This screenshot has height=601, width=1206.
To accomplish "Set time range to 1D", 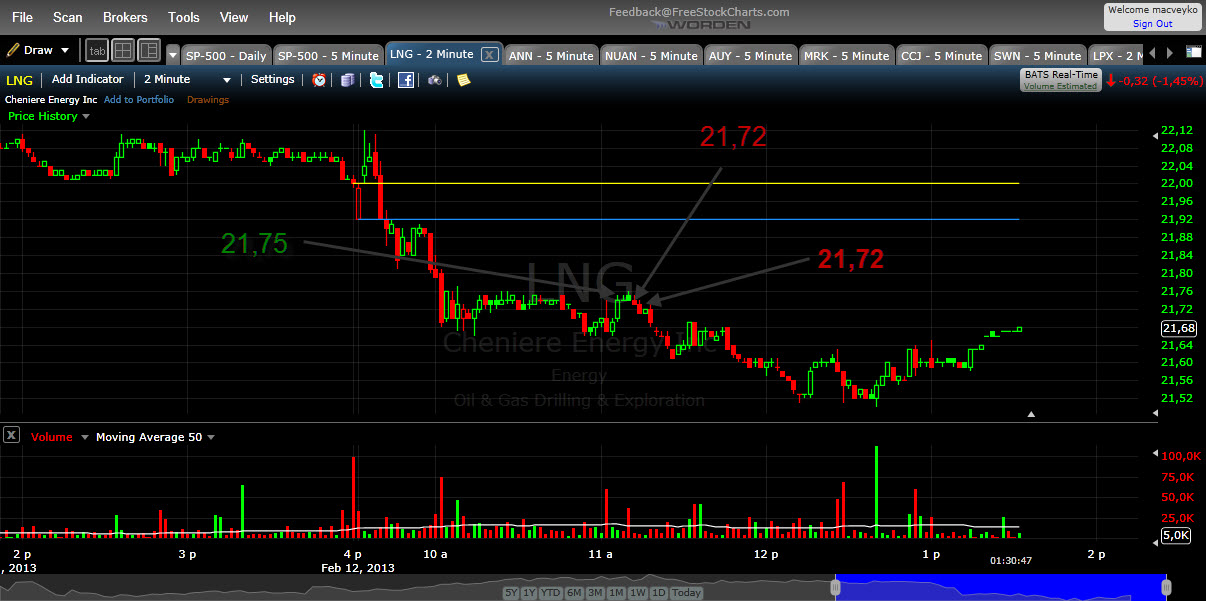I will pyautogui.click(x=658, y=593).
